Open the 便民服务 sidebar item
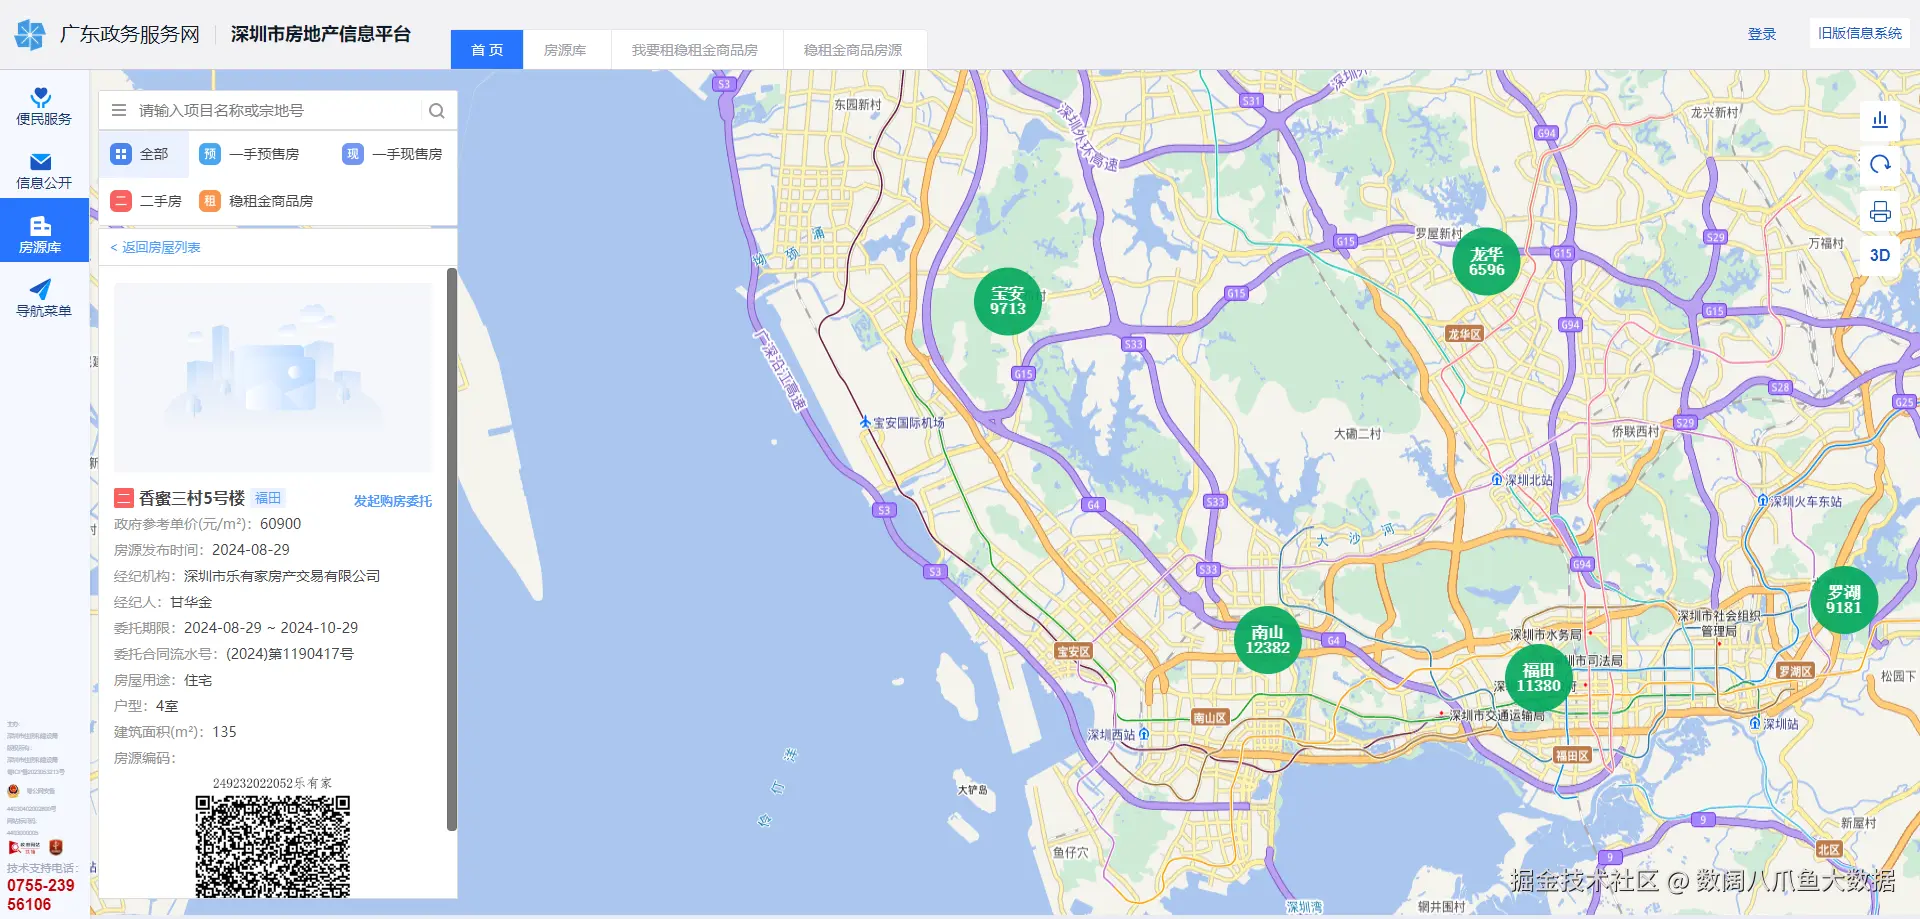 tap(44, 106)
